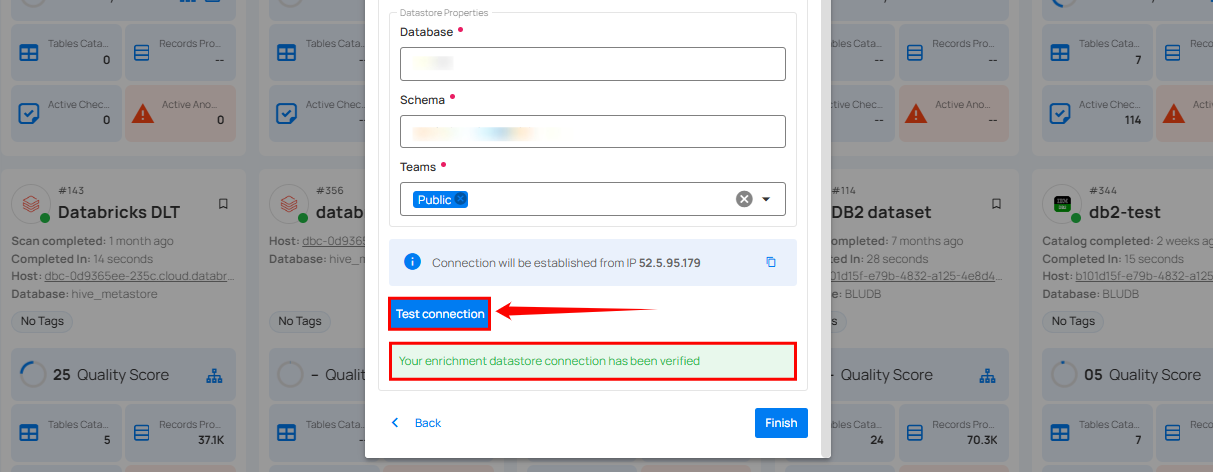This screenshot has height=472, width=1213.
Task: Click Records Profiled icon showing 37.1K
Action: tap(143, 432)
